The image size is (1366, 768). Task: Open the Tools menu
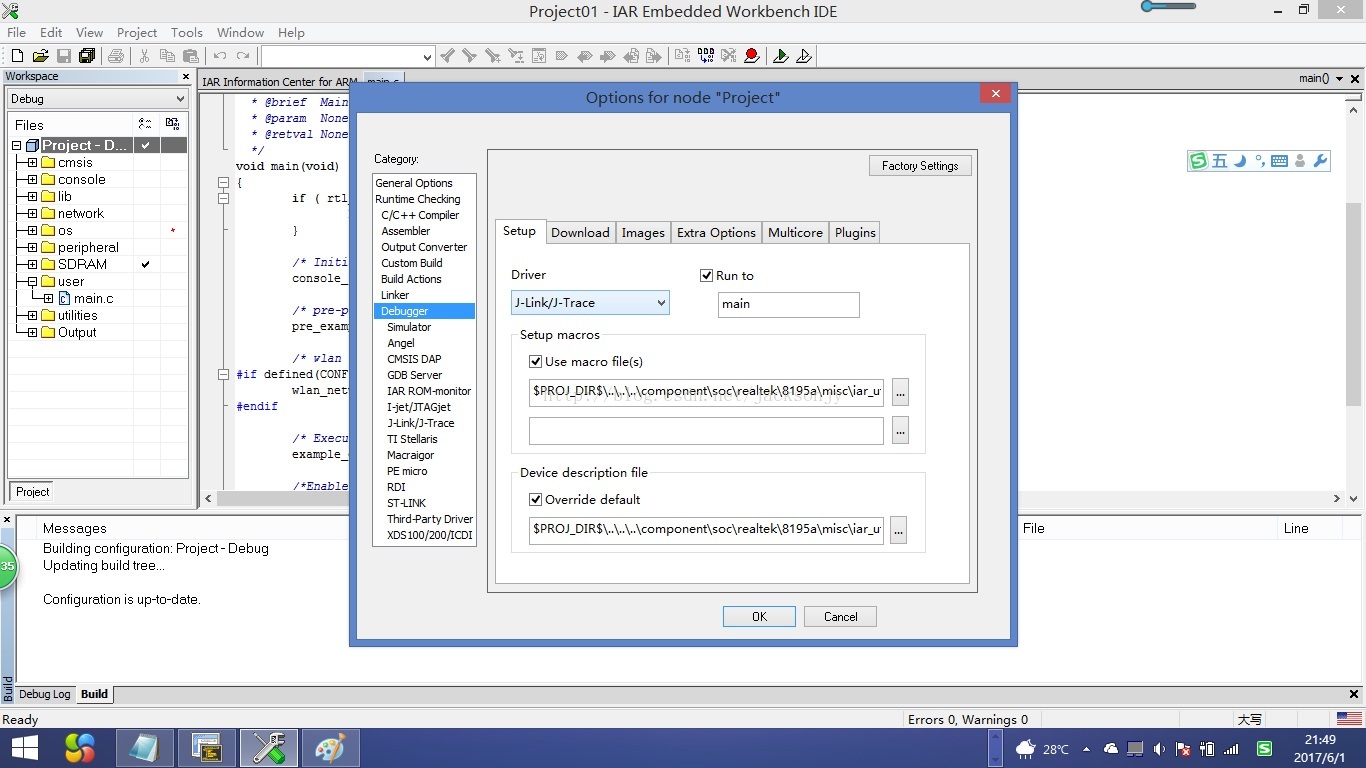coord(186,32)
